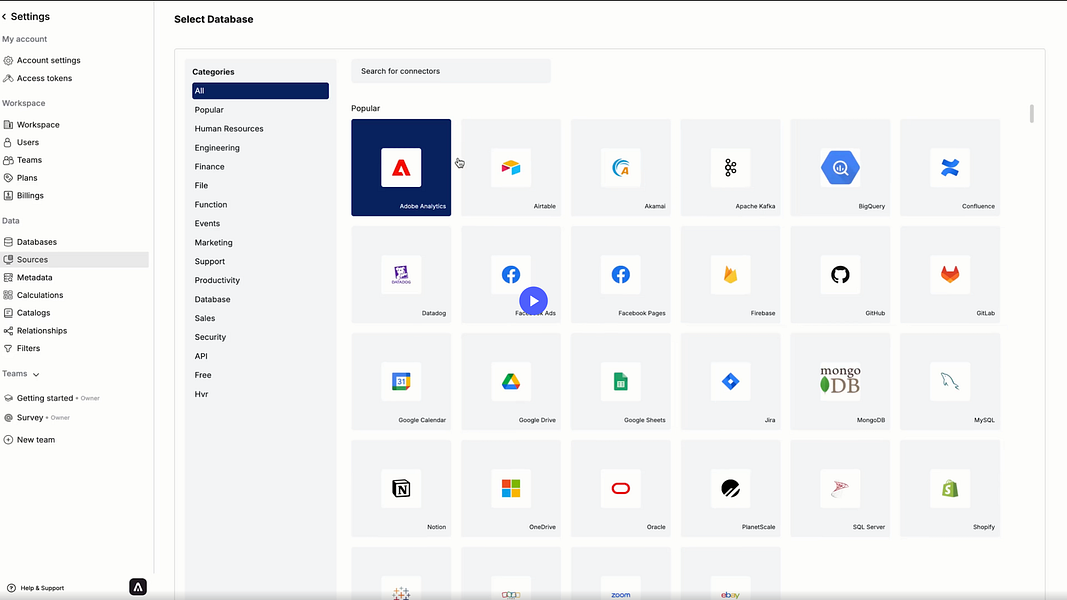Pick the GitLab connector
This screenshot has width=1067, height=600.
click(x=950, y=274)
